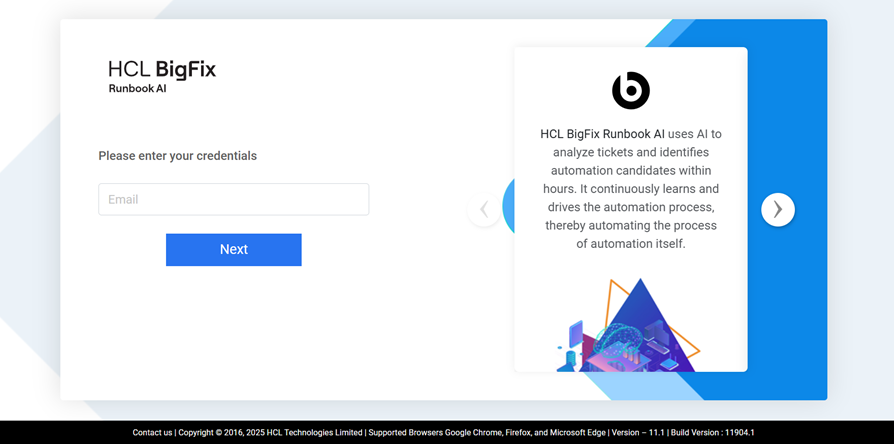The width and height of the screenshot is (894, 444).
Task: Click the Runbook AI description paragraph
Action: pyautogui.click(x=631, y=189)
